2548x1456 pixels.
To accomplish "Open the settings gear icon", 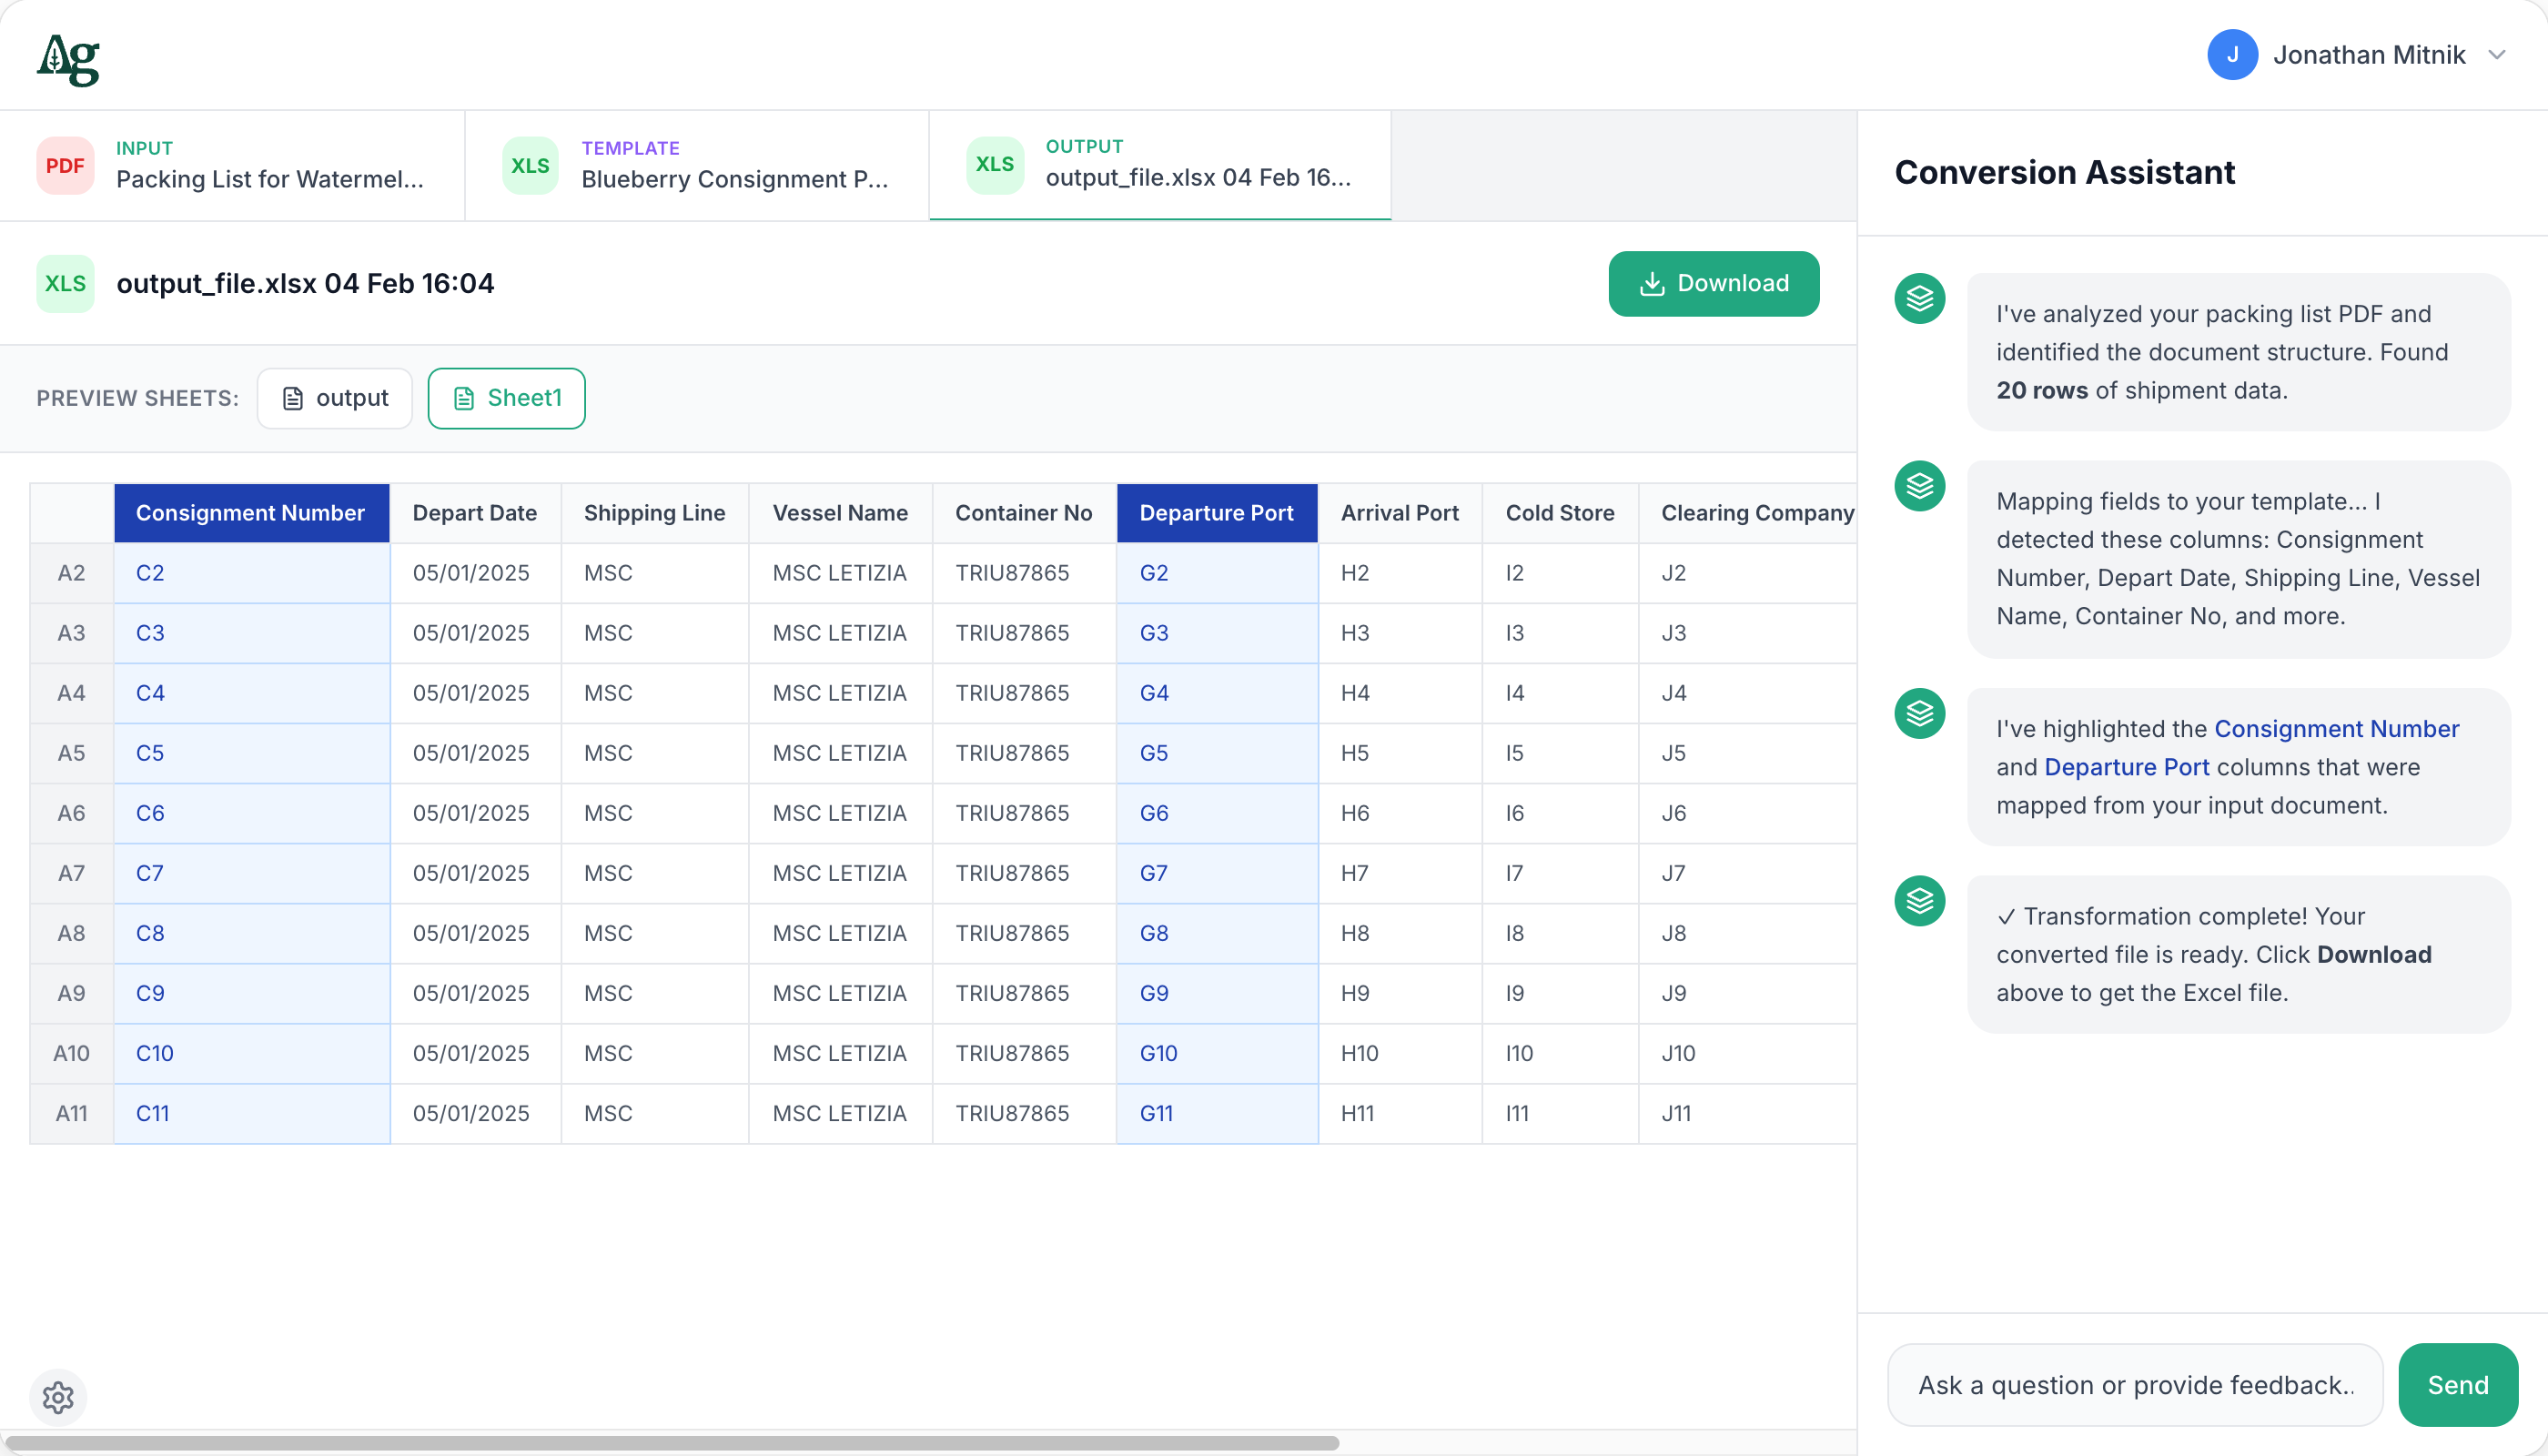I will pos(58,1397).
